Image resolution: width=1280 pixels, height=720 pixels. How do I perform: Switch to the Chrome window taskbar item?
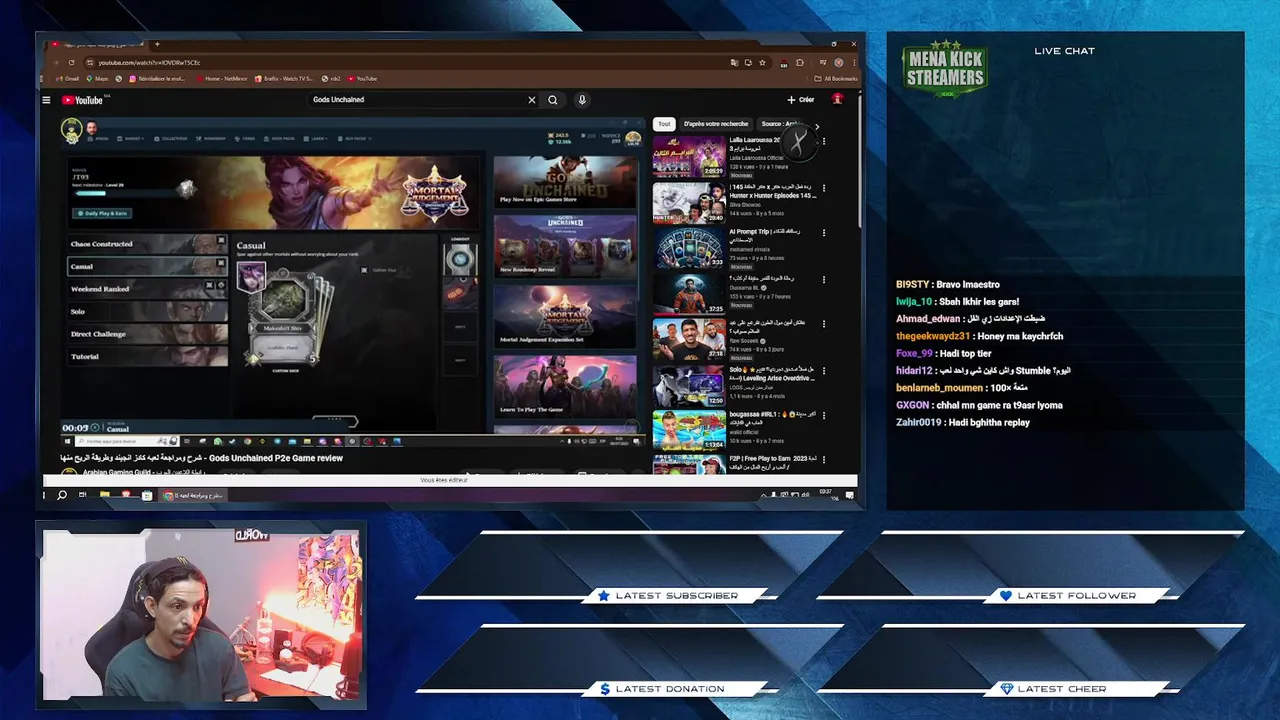pos(195,495)
